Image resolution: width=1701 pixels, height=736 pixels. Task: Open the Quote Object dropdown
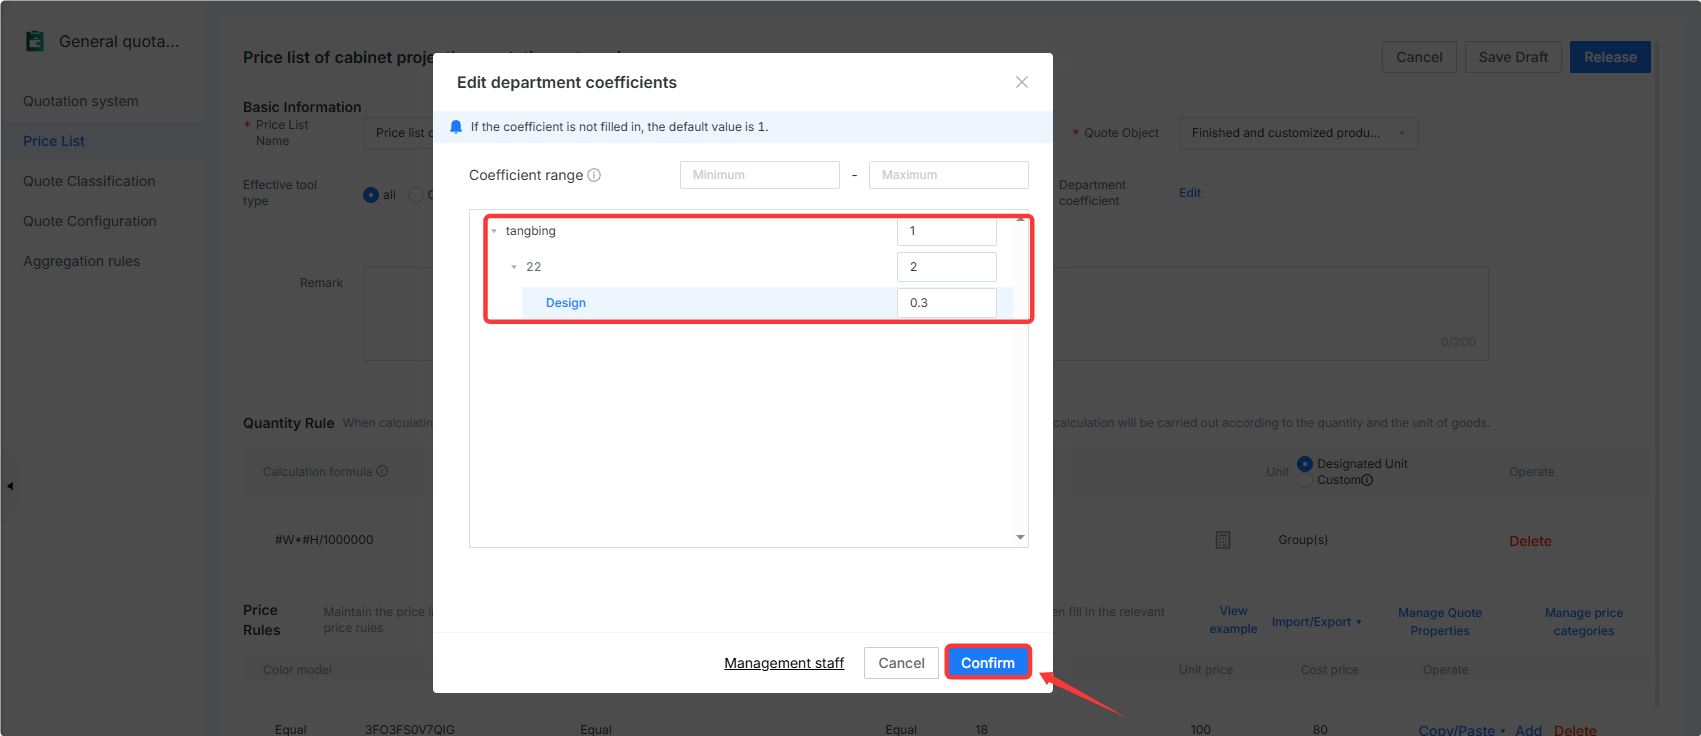point(1298,133)
